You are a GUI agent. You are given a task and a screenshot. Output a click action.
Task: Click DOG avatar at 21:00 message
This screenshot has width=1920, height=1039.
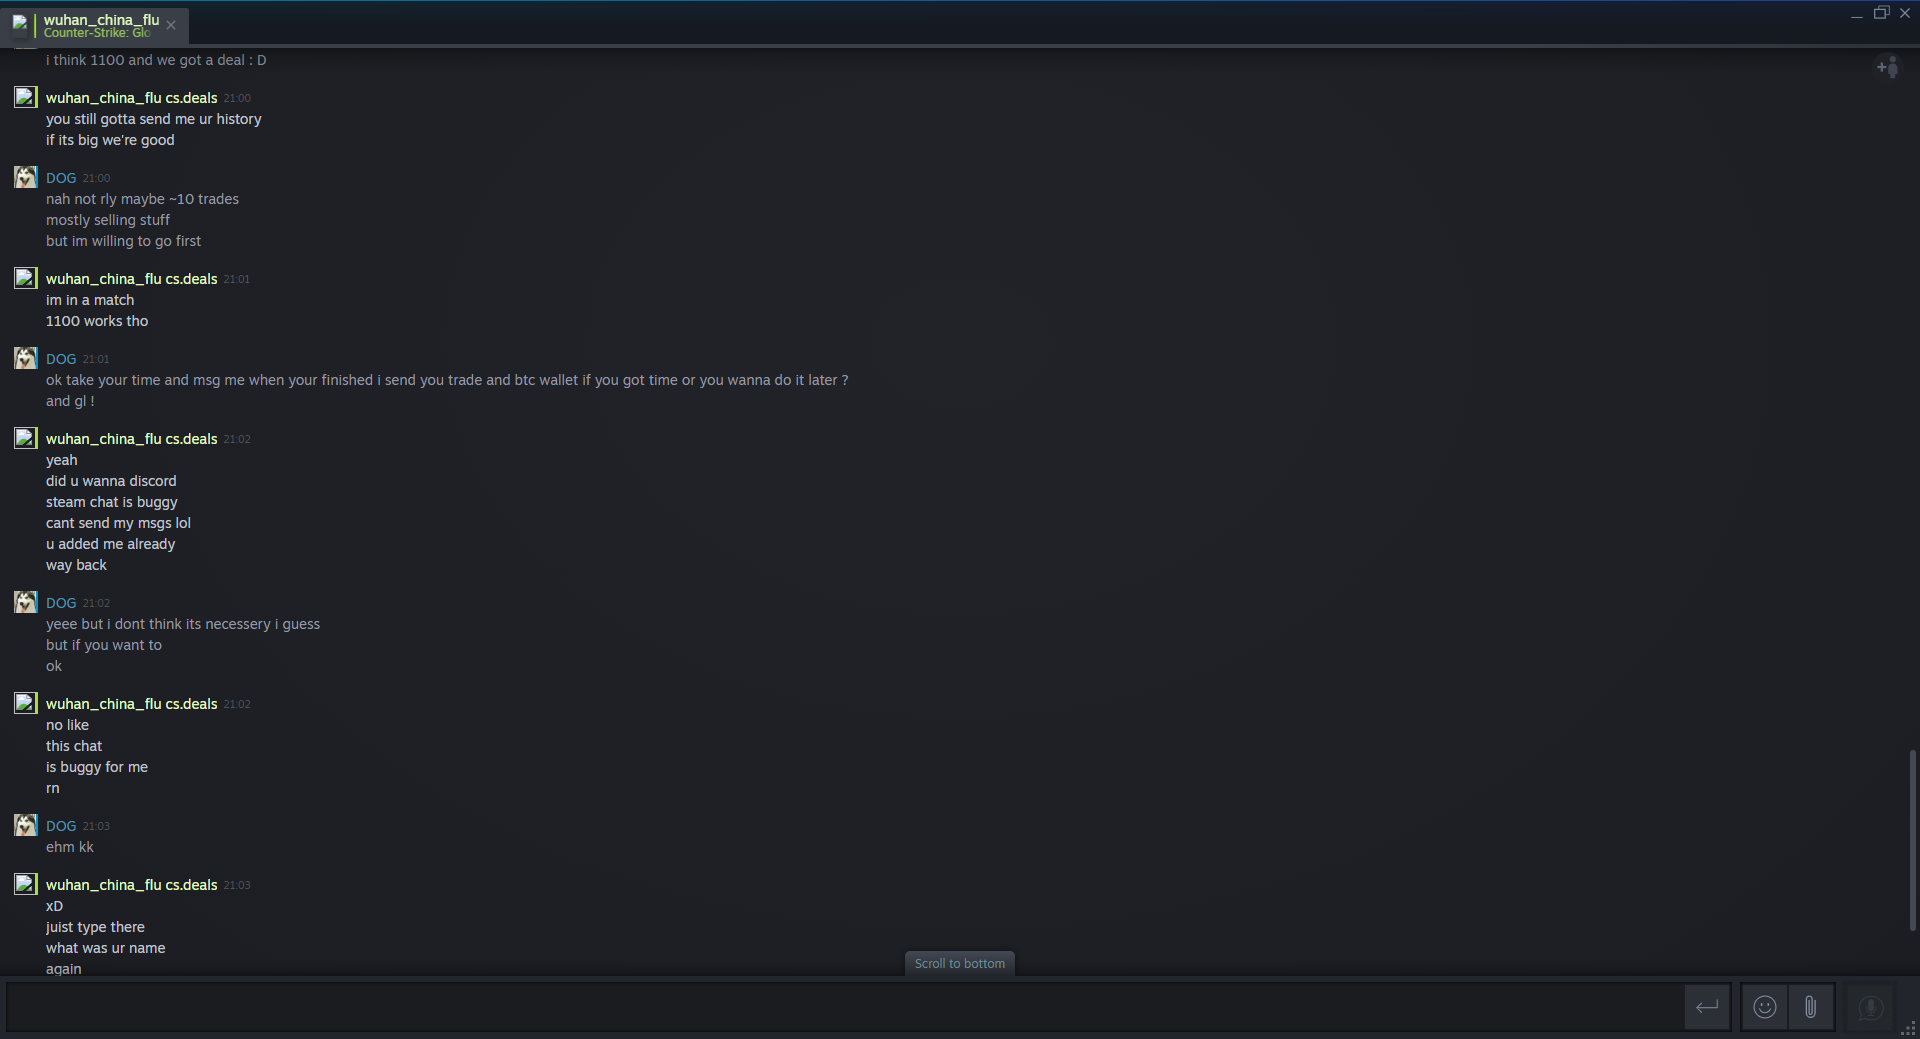click(26, 178)
